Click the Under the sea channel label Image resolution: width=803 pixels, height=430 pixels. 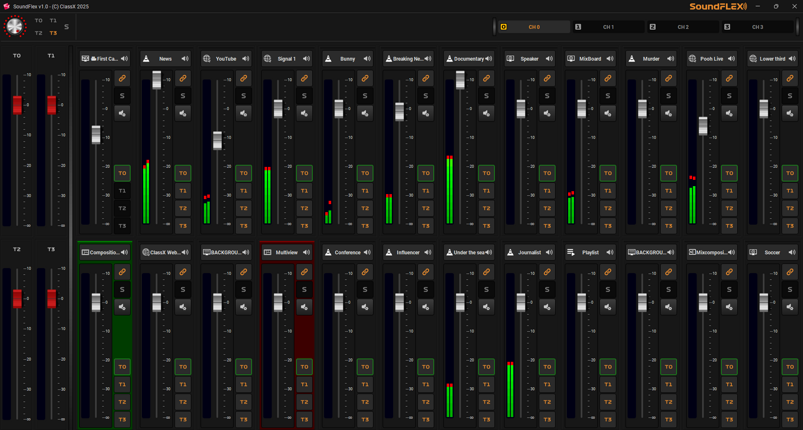tap(469, 252)
